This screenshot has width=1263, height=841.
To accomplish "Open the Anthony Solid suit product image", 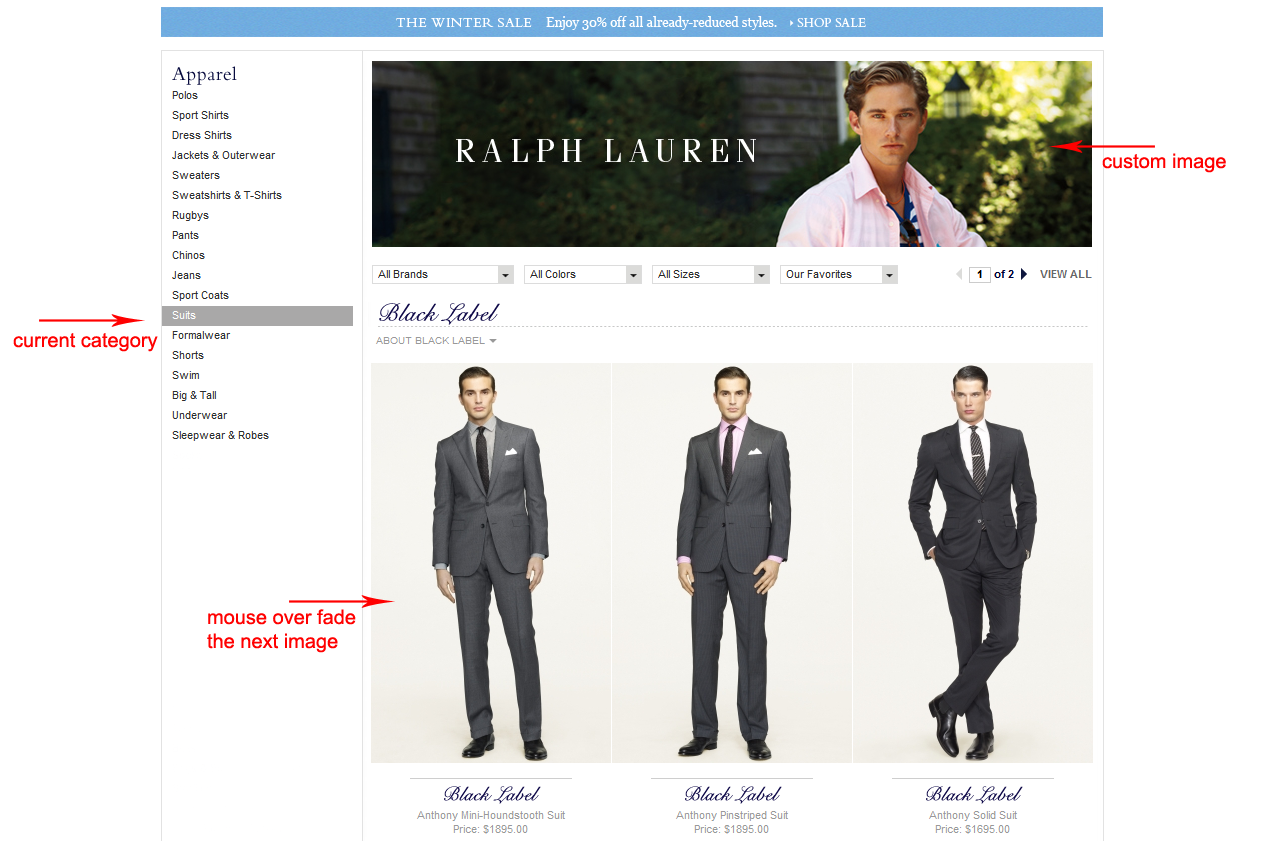I will point(973,563).
